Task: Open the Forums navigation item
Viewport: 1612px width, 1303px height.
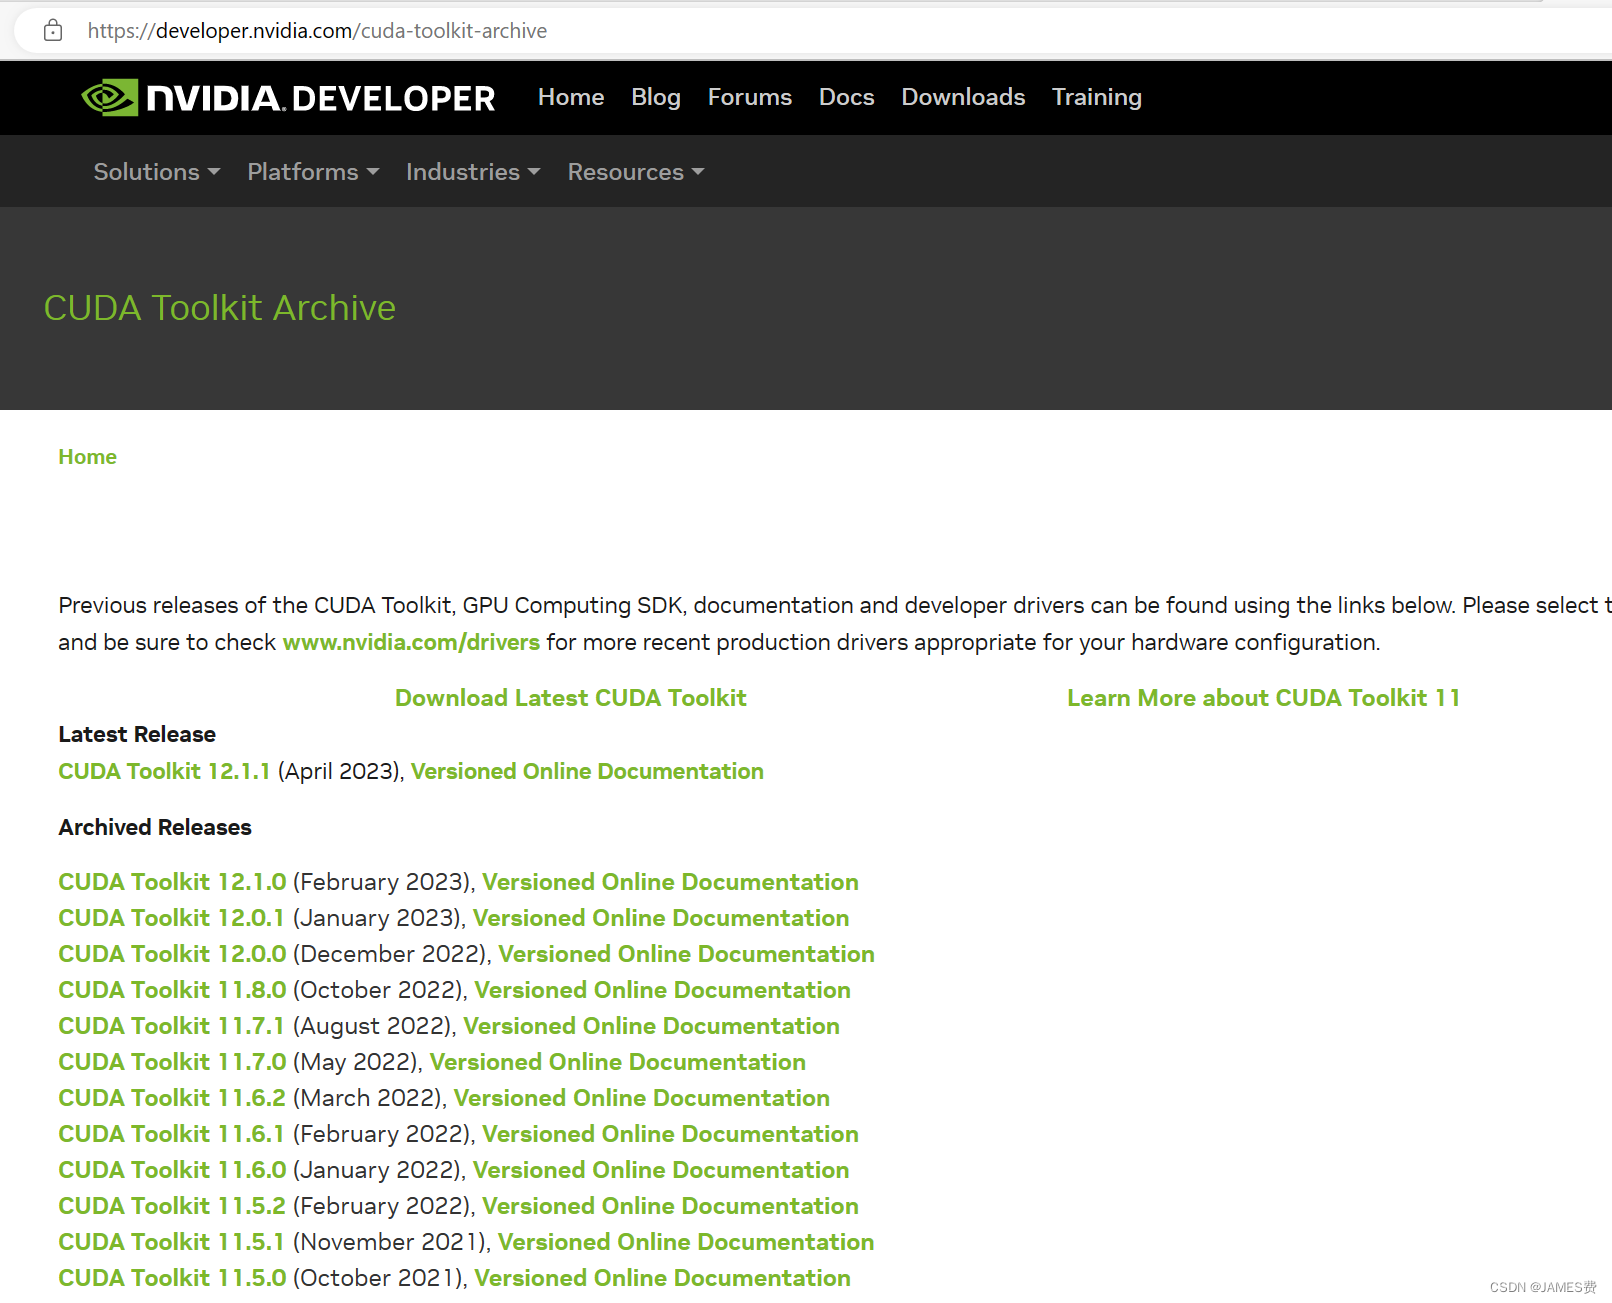Action: point(750,97)
